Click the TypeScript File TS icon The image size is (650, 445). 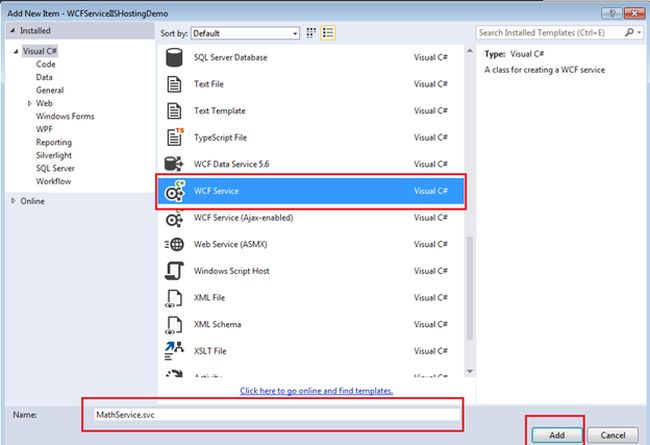click(175, 137)
